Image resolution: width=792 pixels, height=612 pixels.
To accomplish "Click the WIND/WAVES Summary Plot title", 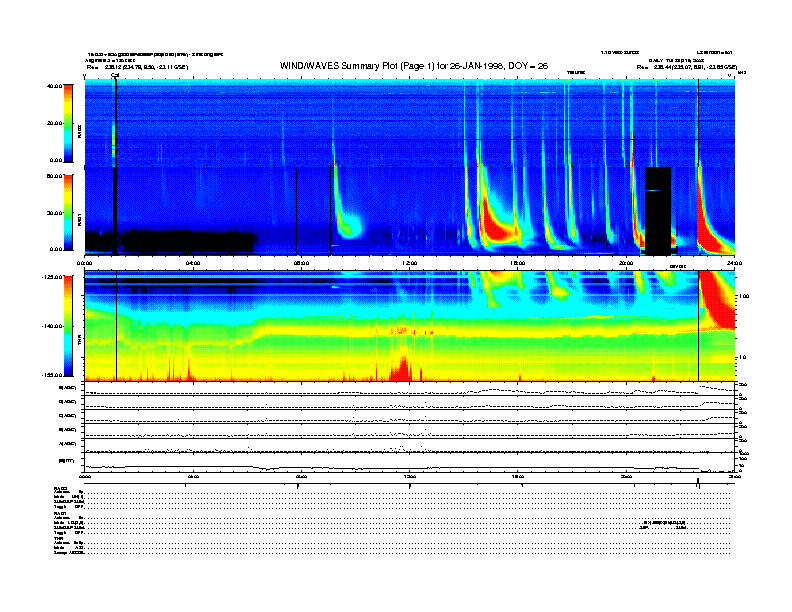I will pos(414,66).
